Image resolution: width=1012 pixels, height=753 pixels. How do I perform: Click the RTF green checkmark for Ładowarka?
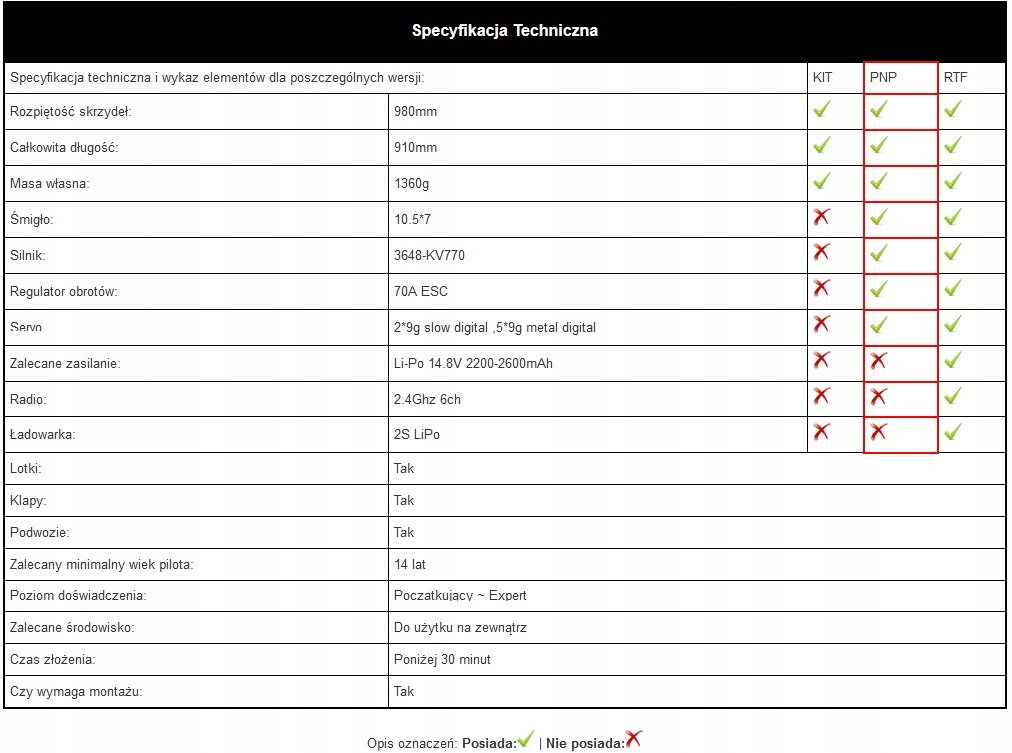tap(953, 432)
